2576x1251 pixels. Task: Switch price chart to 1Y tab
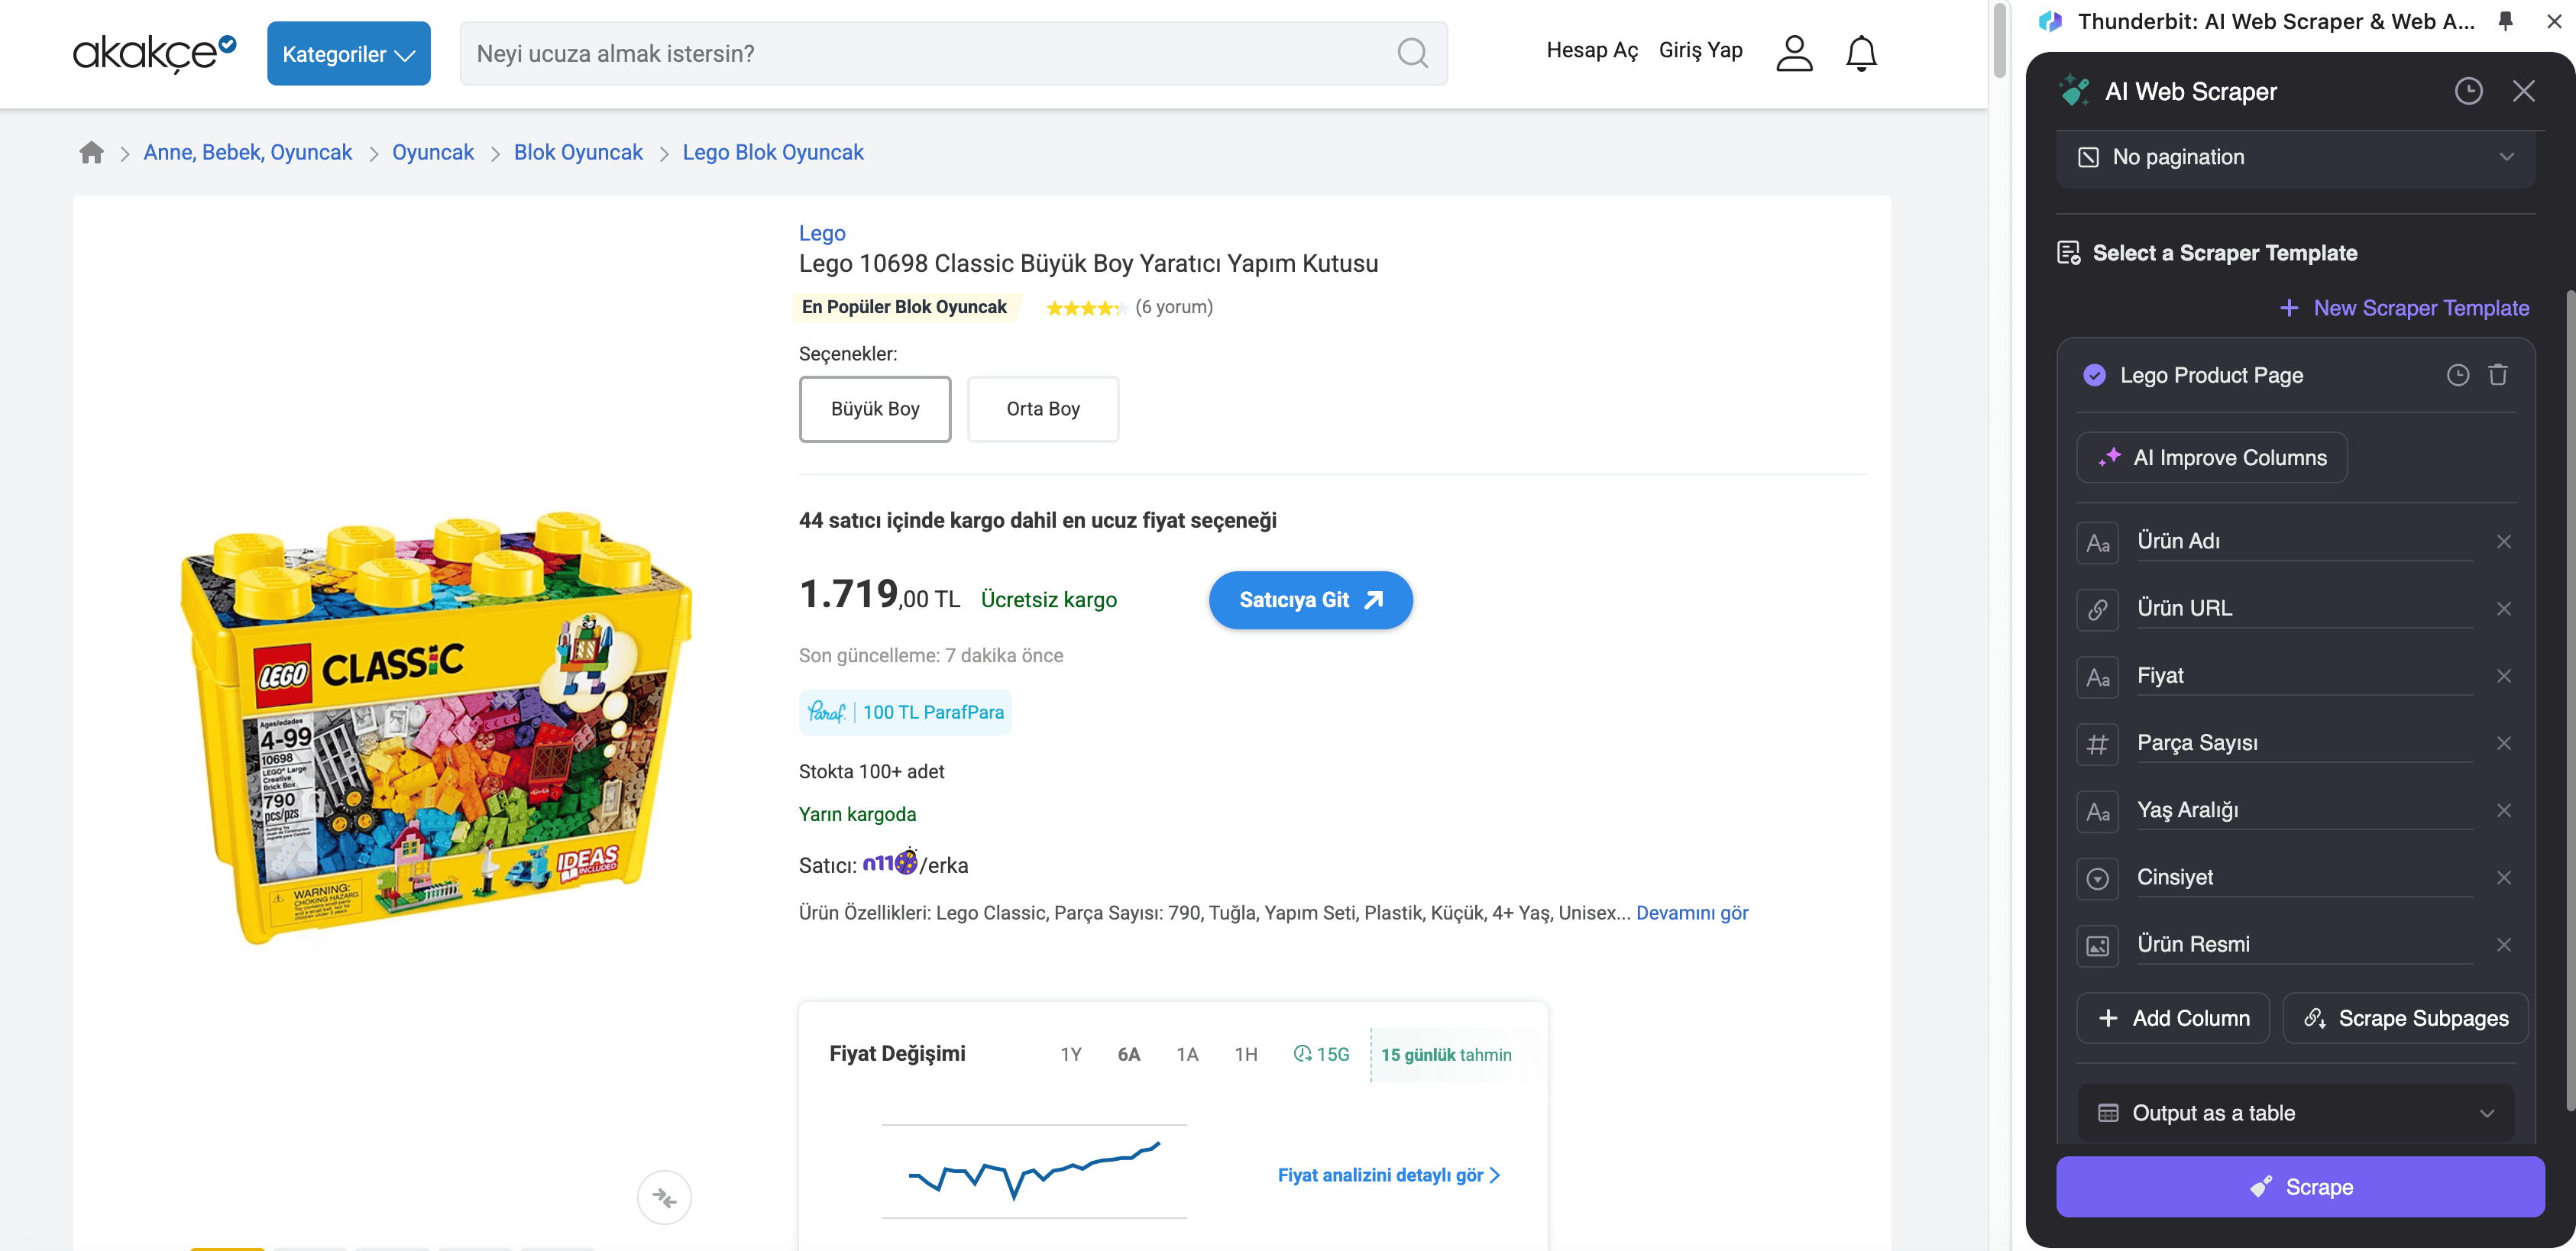pyautogui.click(x=1070, y=1054)
